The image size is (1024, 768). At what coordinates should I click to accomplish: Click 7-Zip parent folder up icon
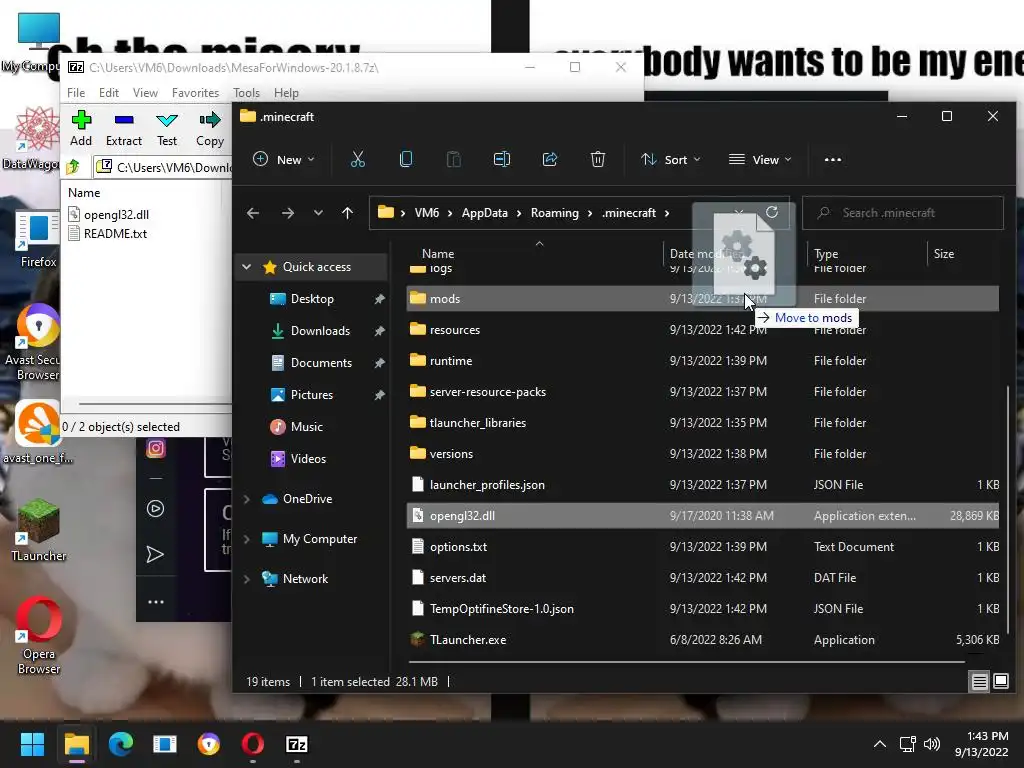click(73, 167)
